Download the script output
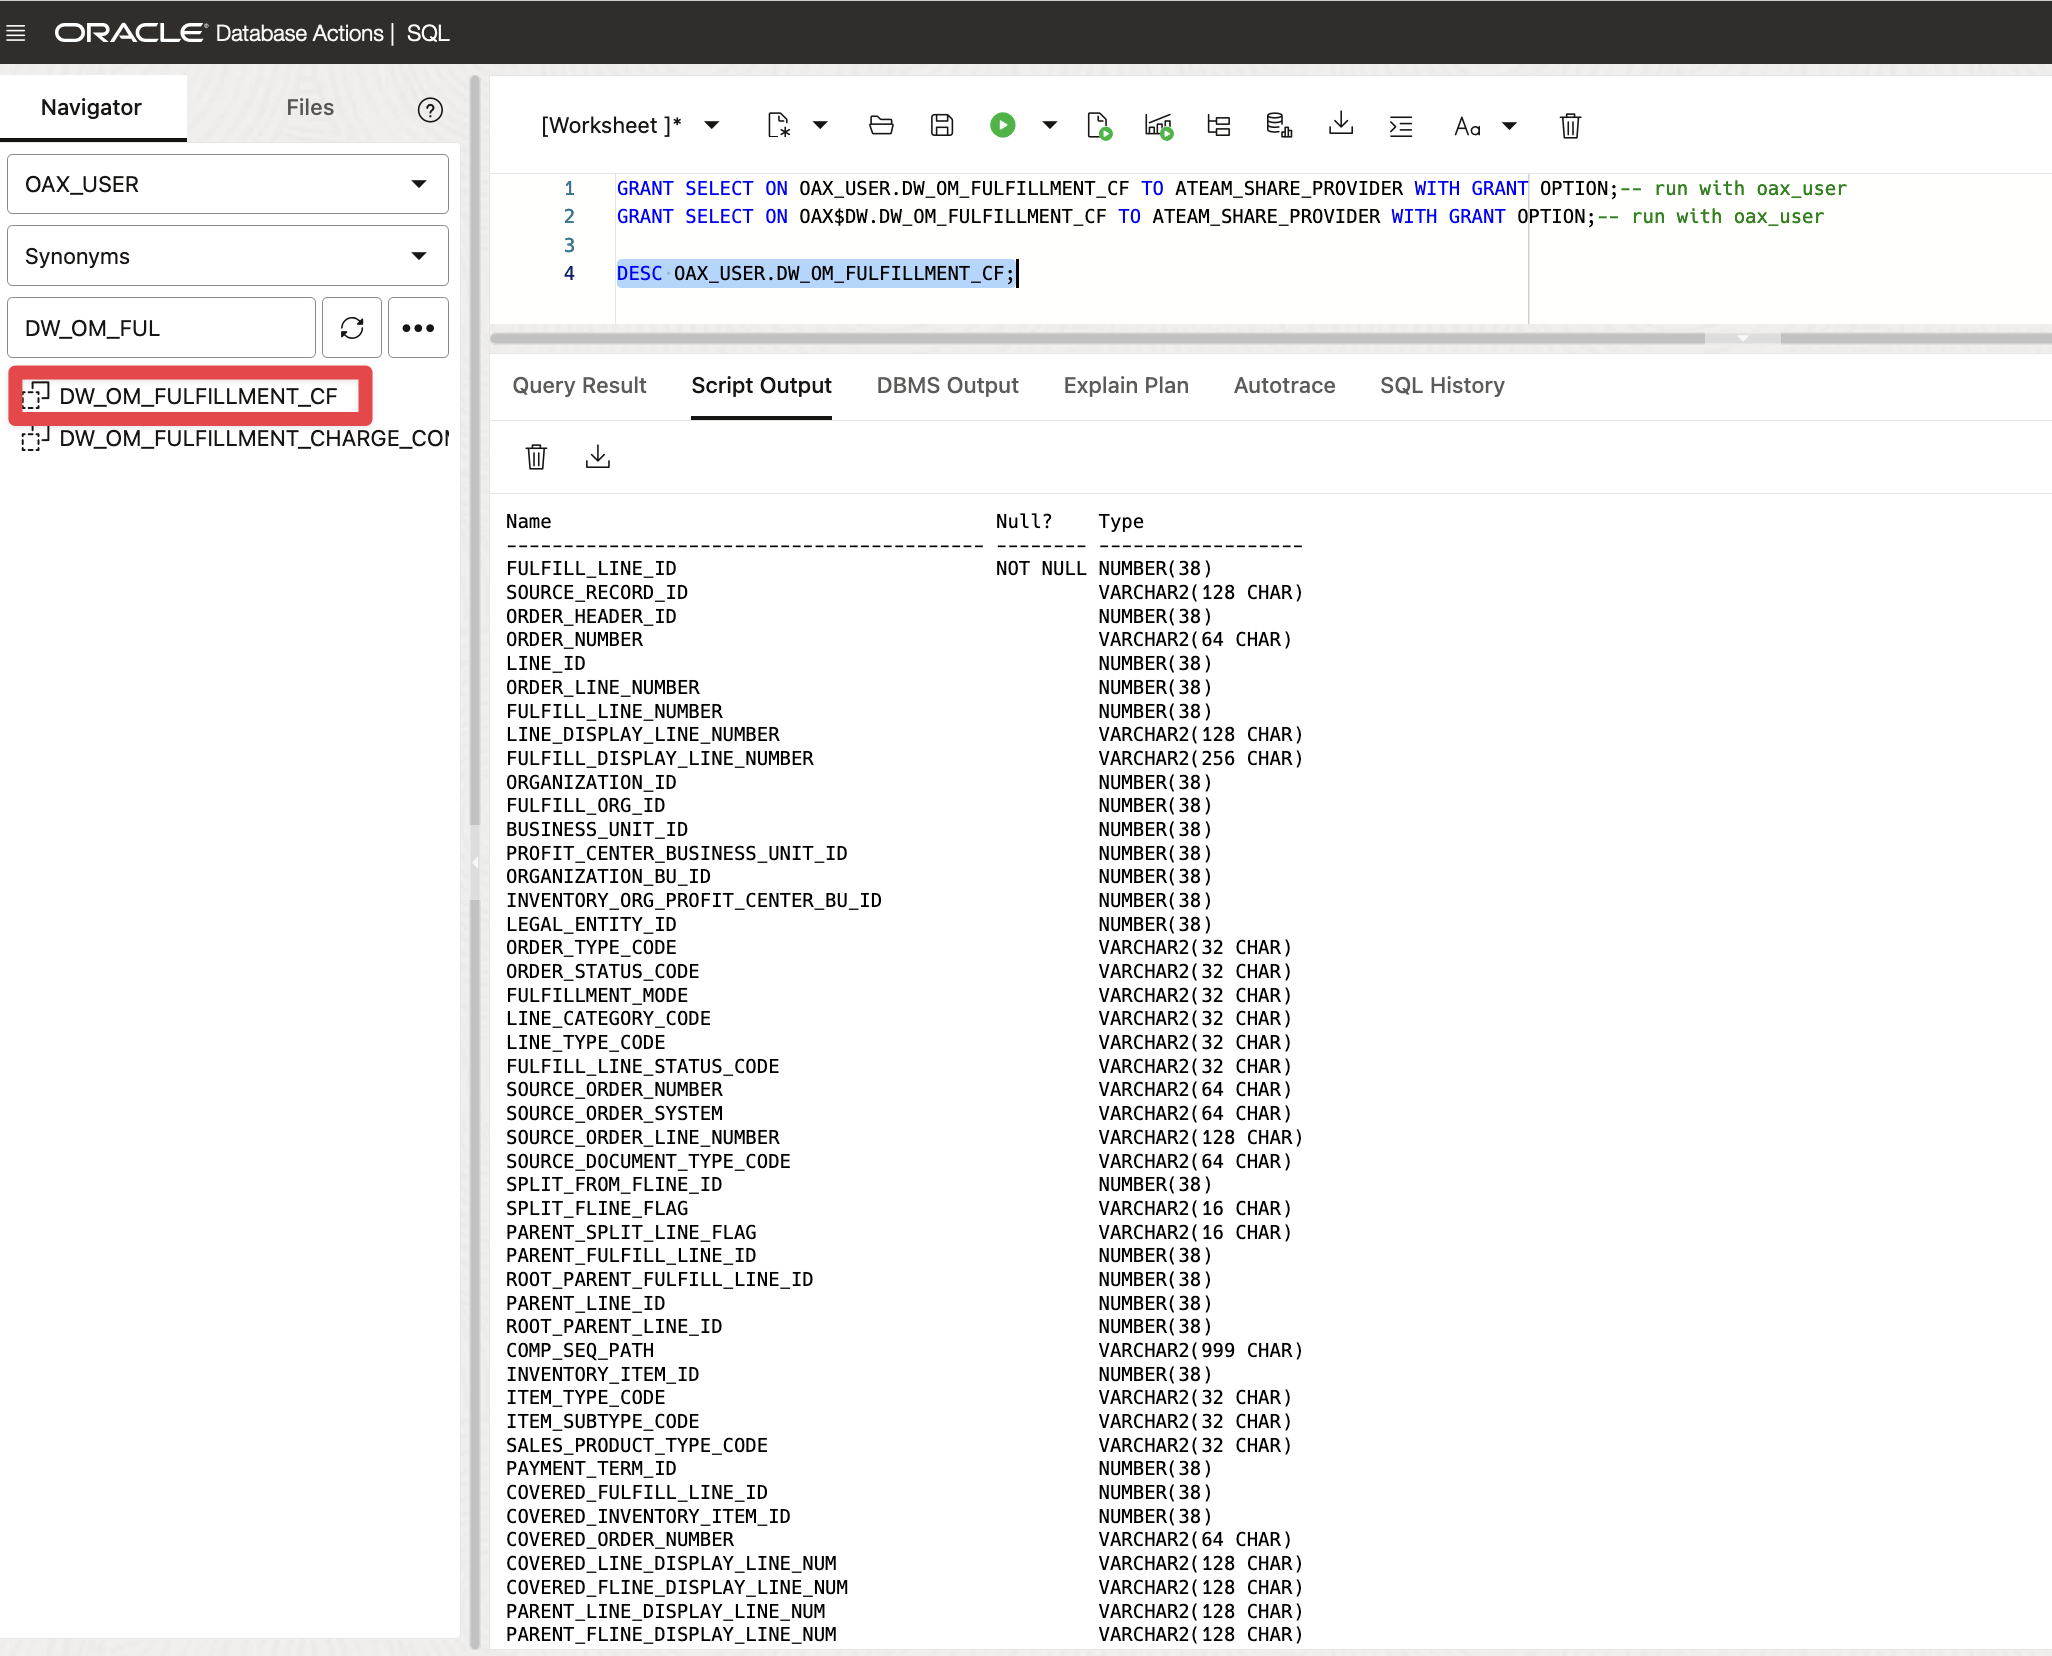 [597, 457]
